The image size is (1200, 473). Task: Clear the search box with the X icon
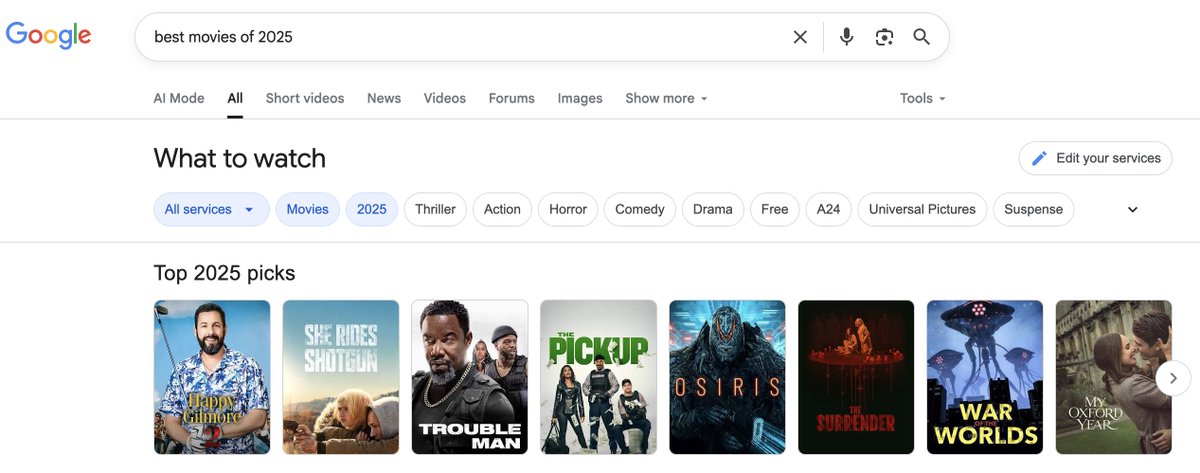(x=800, y=37)
